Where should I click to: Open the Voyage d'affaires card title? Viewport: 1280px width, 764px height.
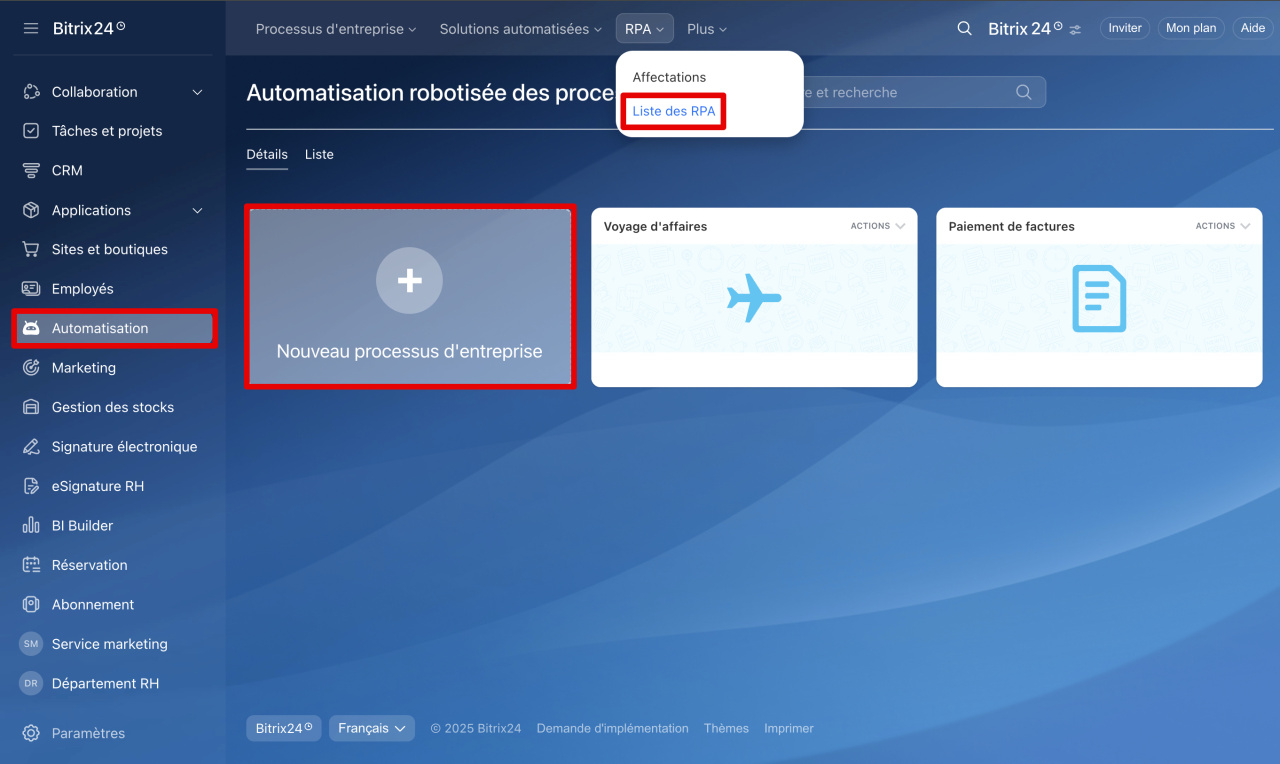pos(655,226)
